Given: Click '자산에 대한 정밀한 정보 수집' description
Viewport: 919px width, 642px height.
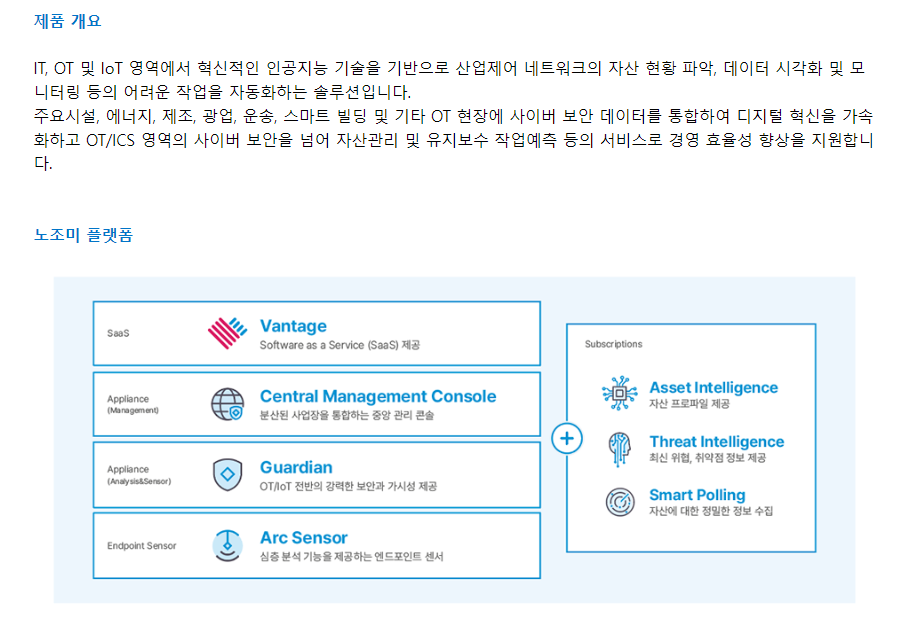Looking at the screenshot, I should coord(710,511).
